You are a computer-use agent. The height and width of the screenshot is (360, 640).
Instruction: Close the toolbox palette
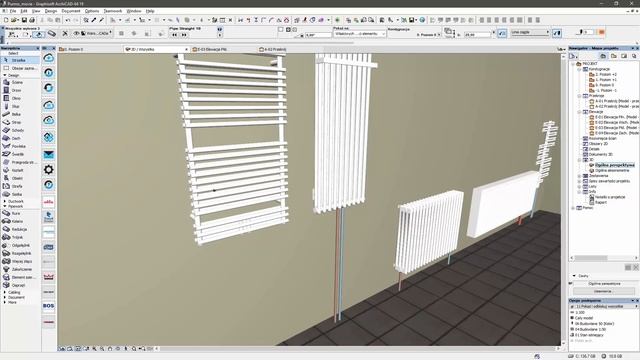pyautogui.click(x=38, y=48)
